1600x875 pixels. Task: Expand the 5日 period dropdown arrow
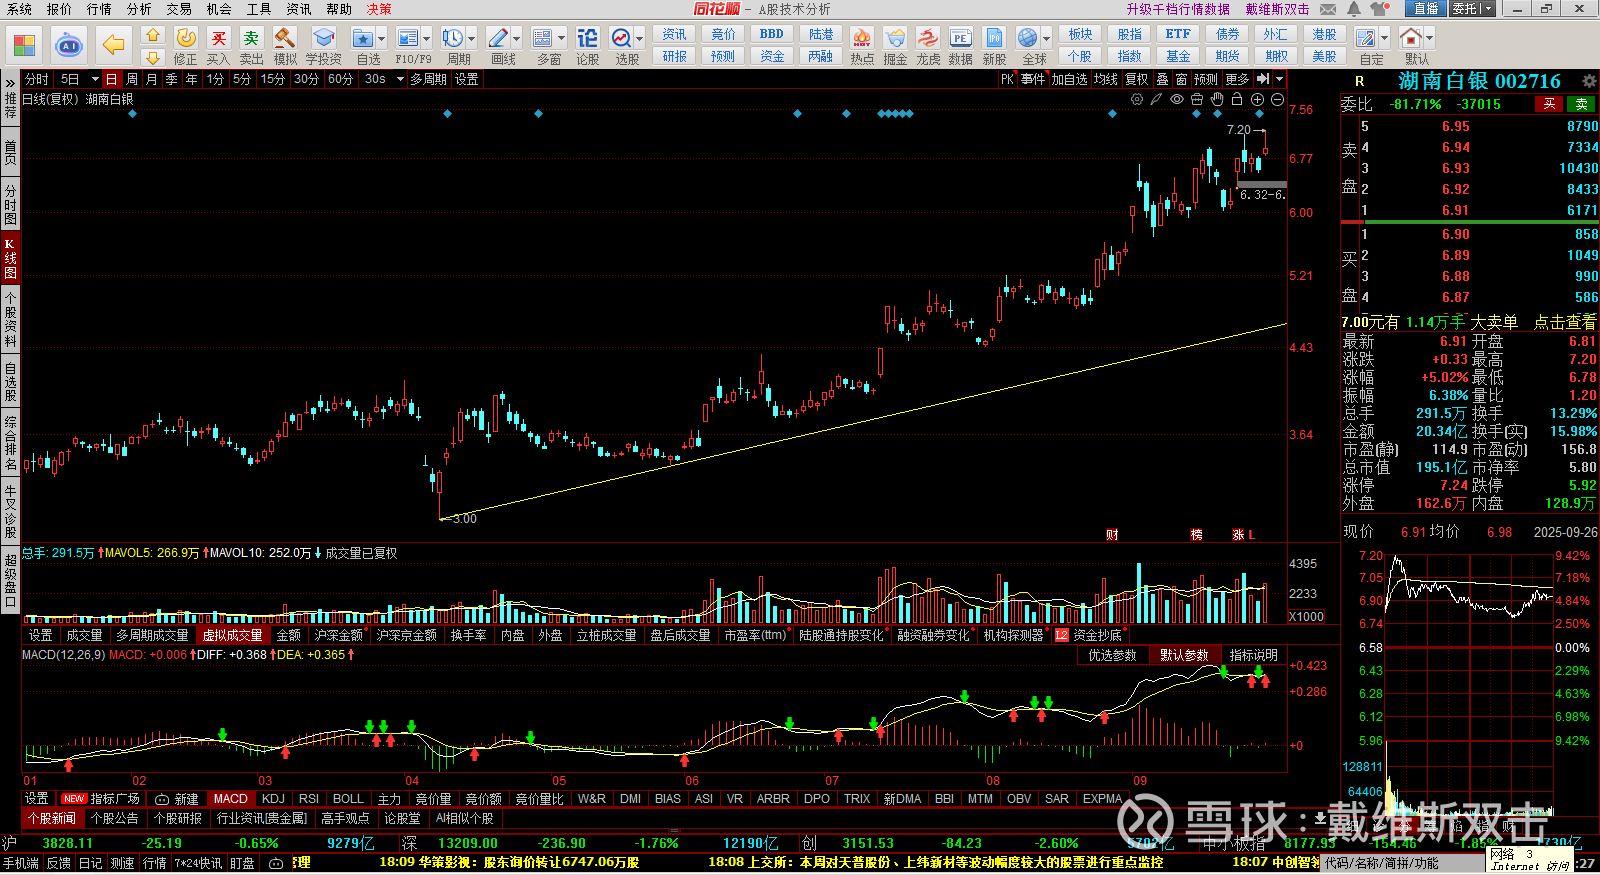[x=95, y=79]
